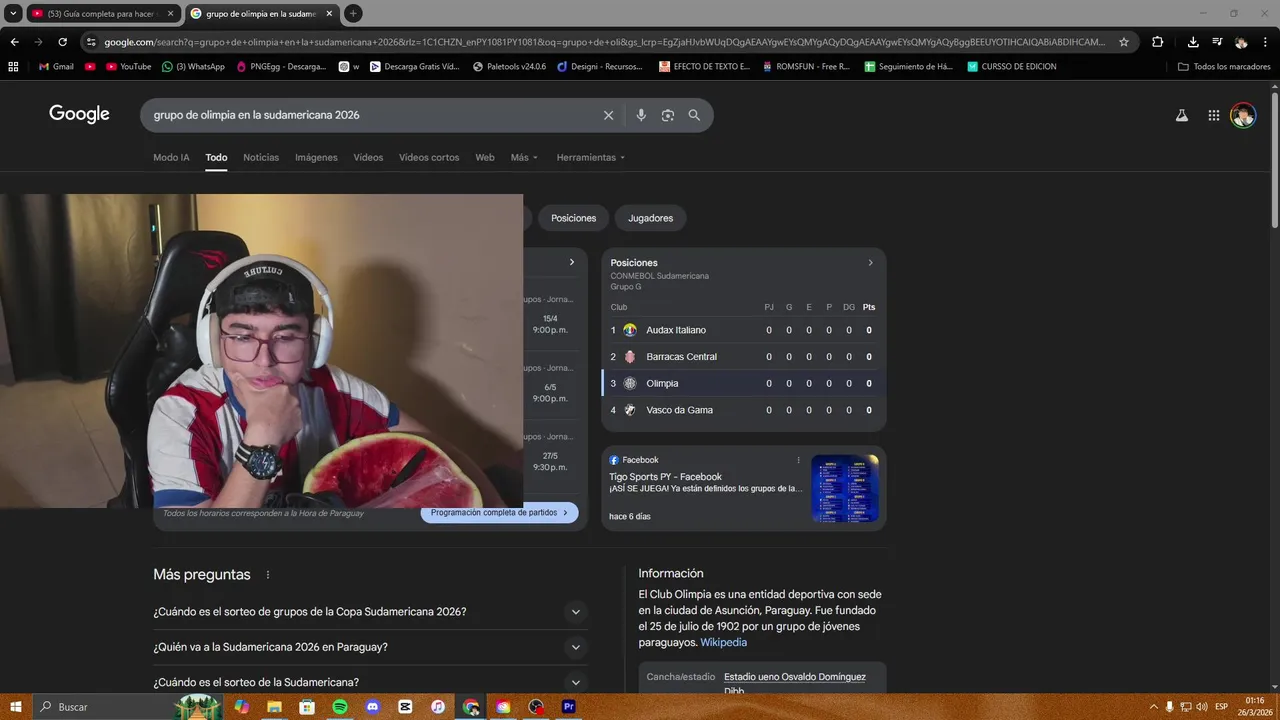
Task: Open the Windows Start menu
Action: (x=16, y=707)
